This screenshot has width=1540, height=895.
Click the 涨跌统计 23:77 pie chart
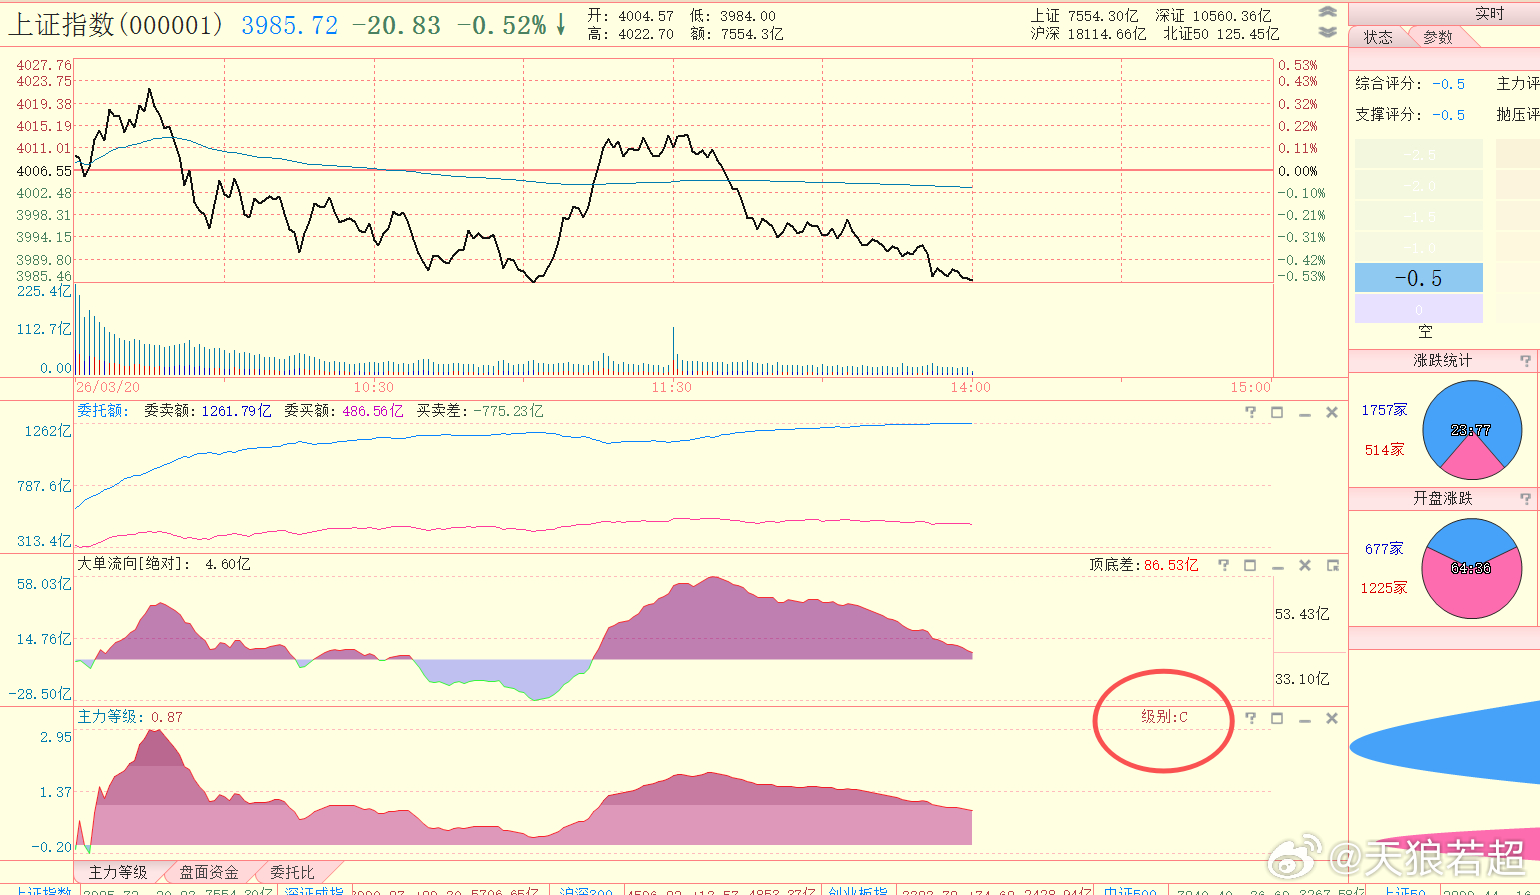tap(1470, 429)
